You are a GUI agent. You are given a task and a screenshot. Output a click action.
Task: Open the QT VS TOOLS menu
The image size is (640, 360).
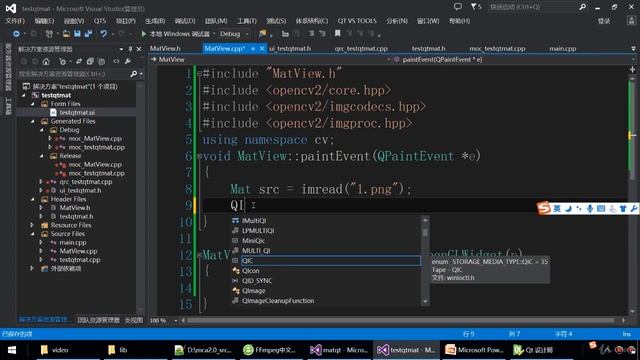[x=357, y=21]
